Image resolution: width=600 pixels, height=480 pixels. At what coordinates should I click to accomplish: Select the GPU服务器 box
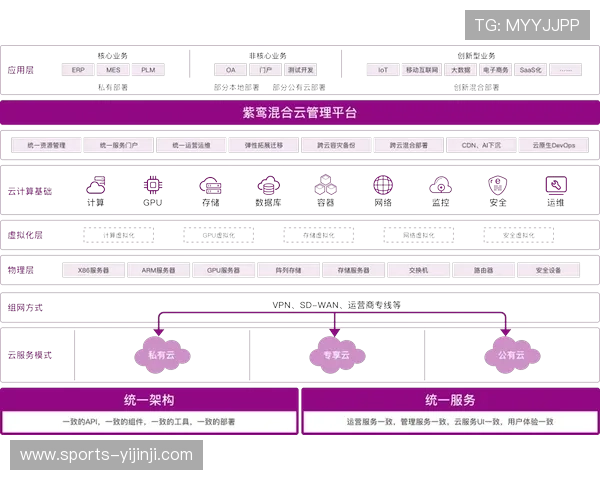coord(223,270)
